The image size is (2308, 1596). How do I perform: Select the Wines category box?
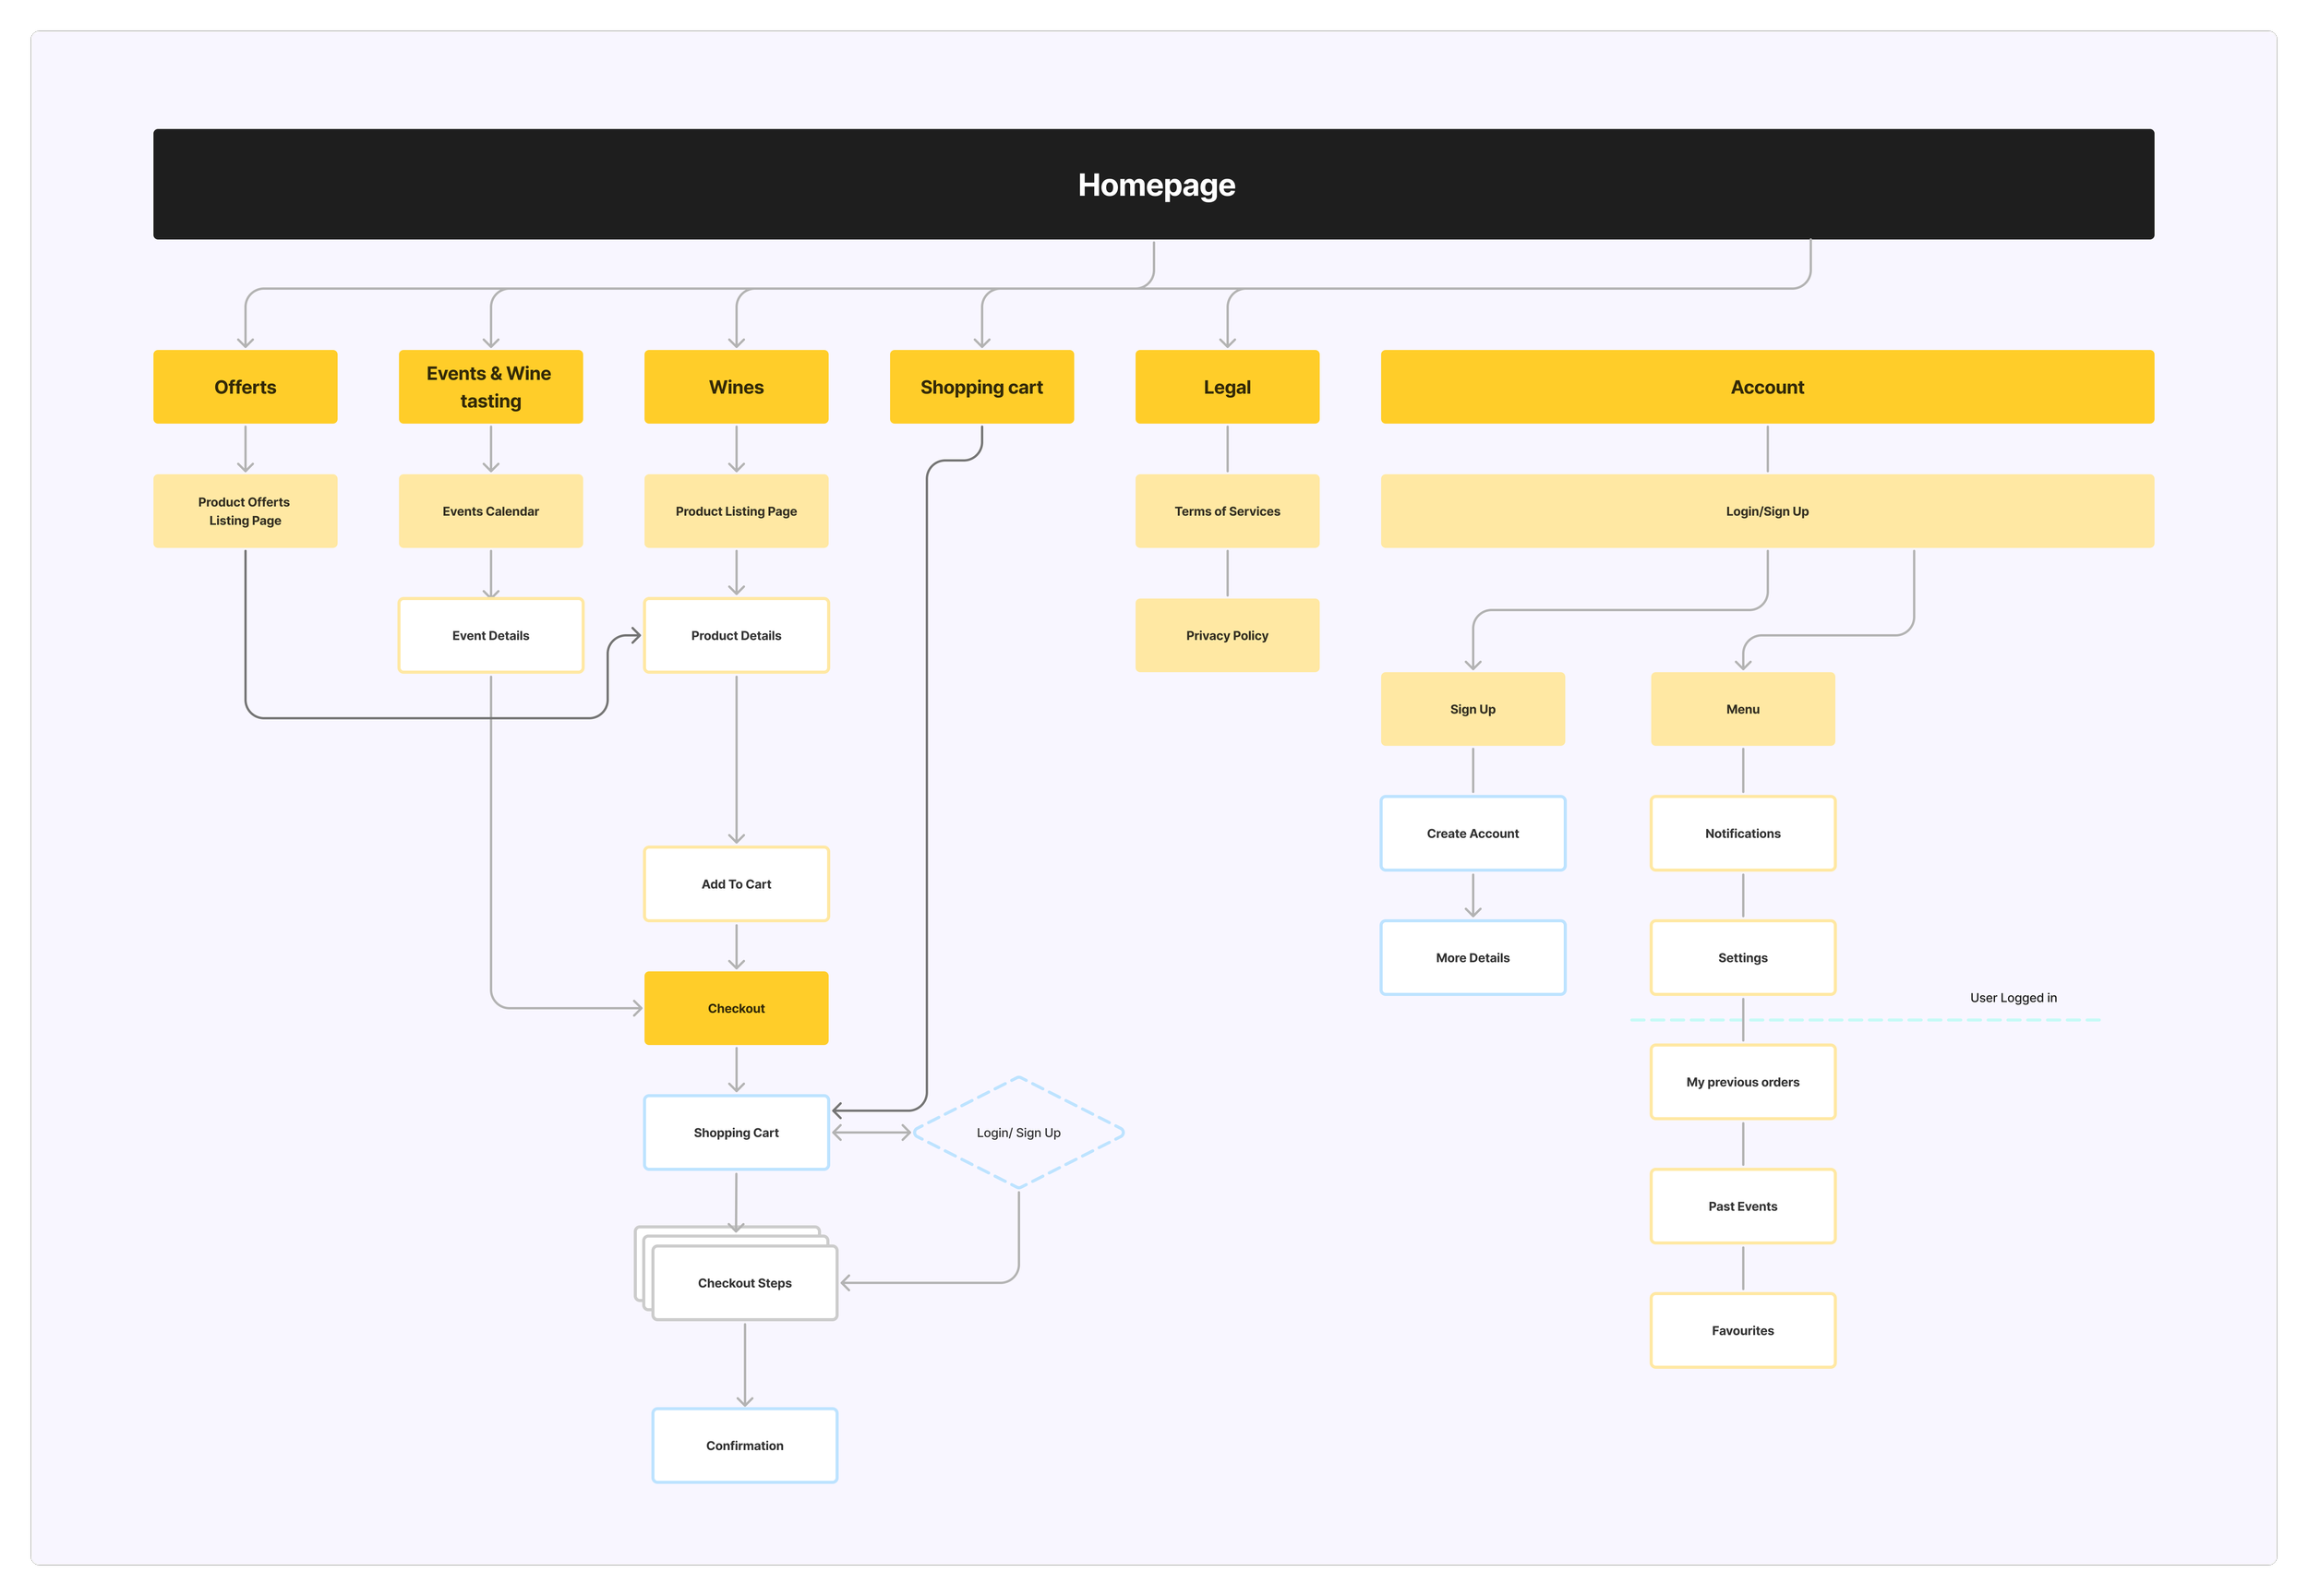pos(736,387)
